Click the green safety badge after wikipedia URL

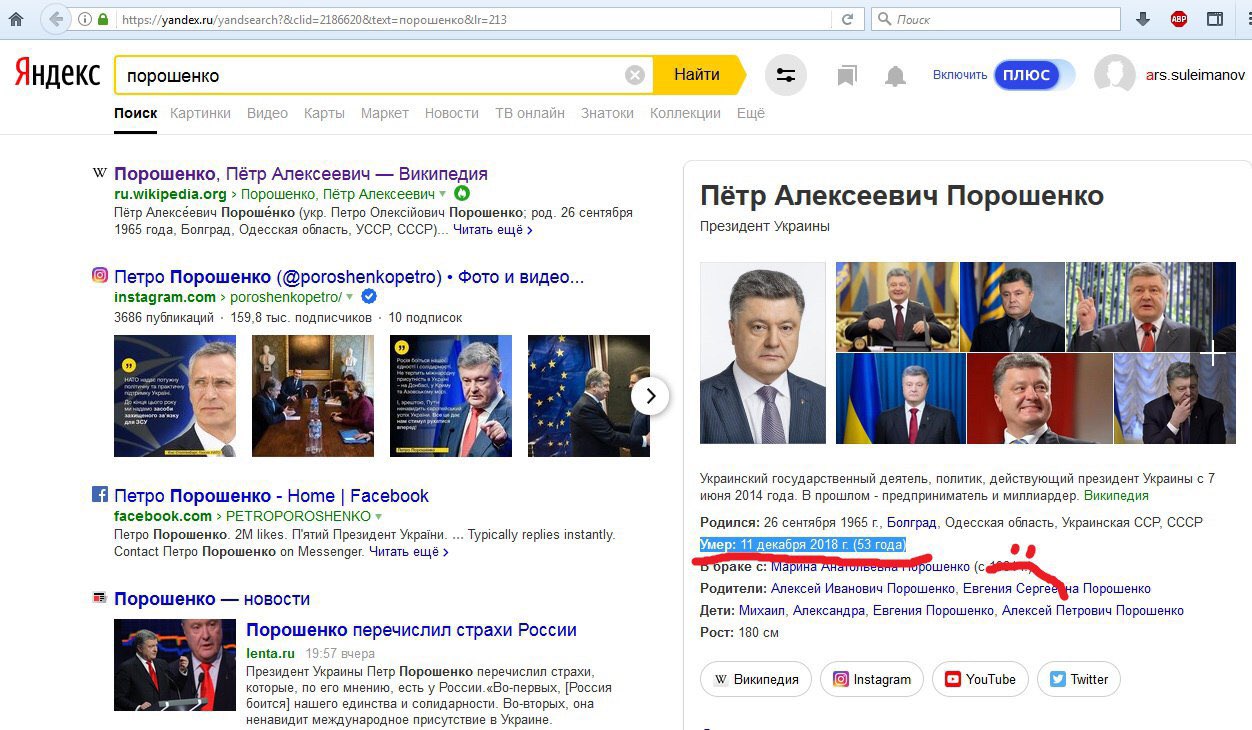coord(461,194)
